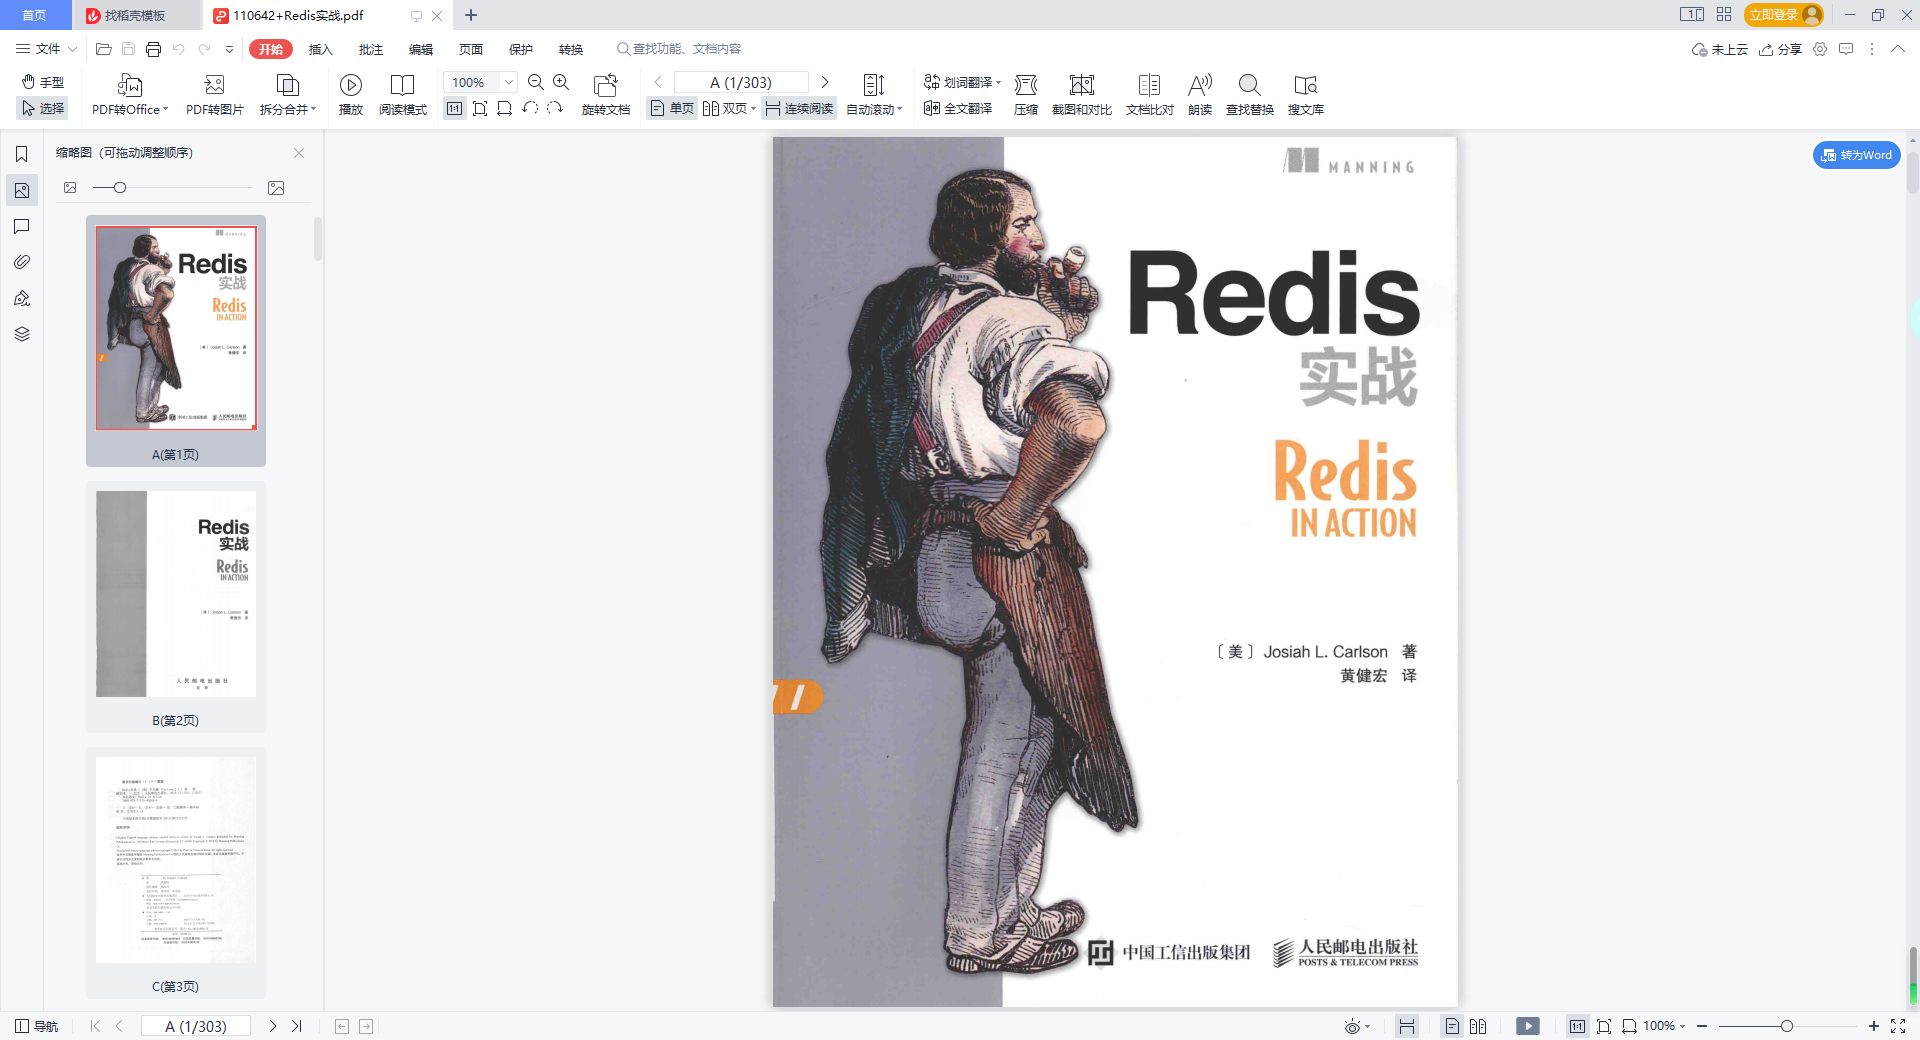Open 阅读模式 reading mode
This screenshot has height=1040, width=1920.
pyautogui.click(x=402, y=85)
